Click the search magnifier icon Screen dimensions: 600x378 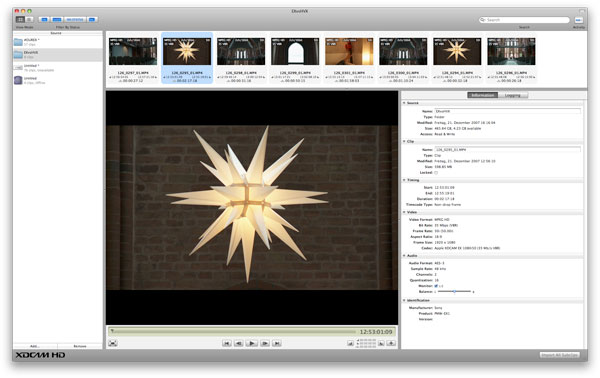point(483,20)
